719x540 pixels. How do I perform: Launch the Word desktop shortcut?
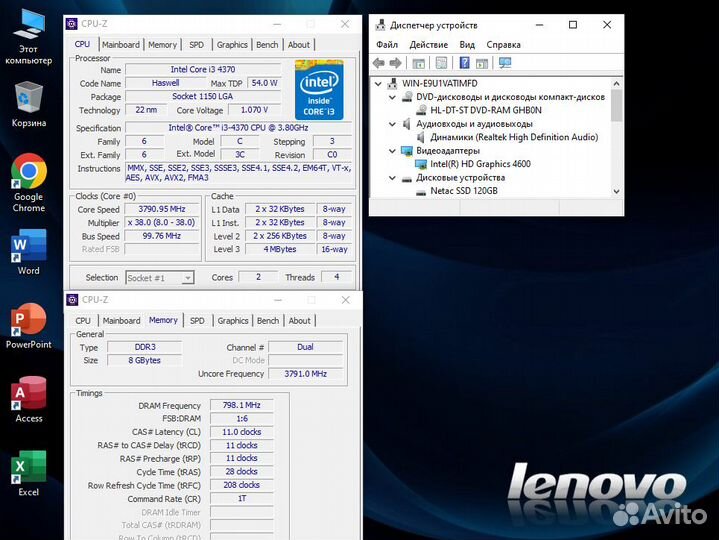point(28,252)
